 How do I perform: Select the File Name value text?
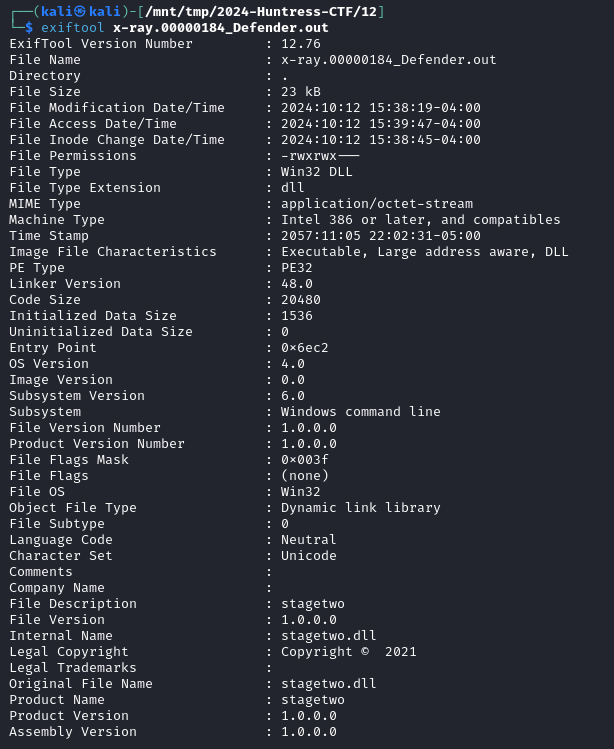click(388, 60)
